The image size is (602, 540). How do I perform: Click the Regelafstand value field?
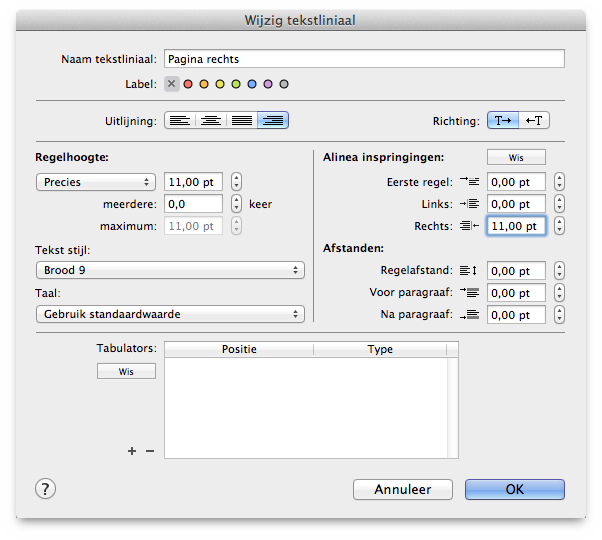click(x=516, y=271)
